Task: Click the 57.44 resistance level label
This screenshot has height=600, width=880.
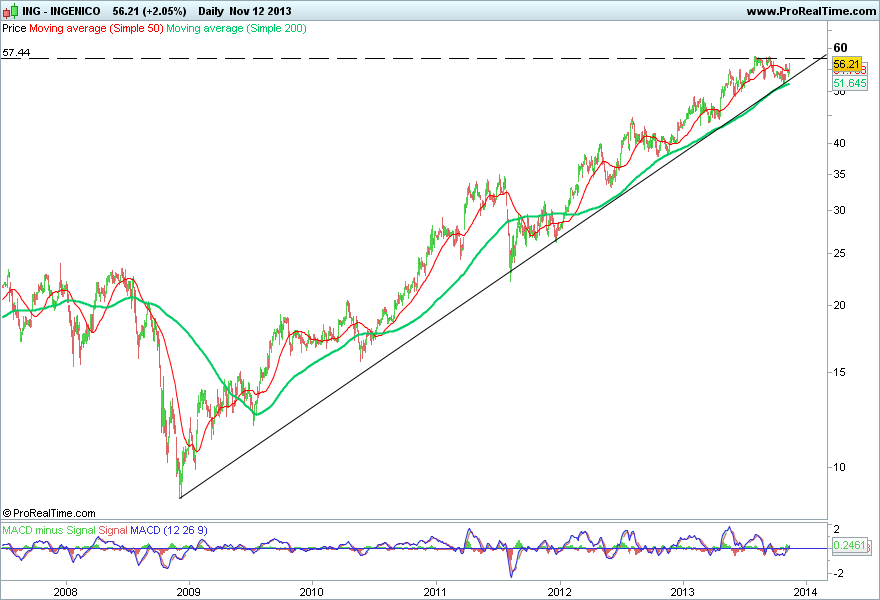Action: [x=16, y=53]
